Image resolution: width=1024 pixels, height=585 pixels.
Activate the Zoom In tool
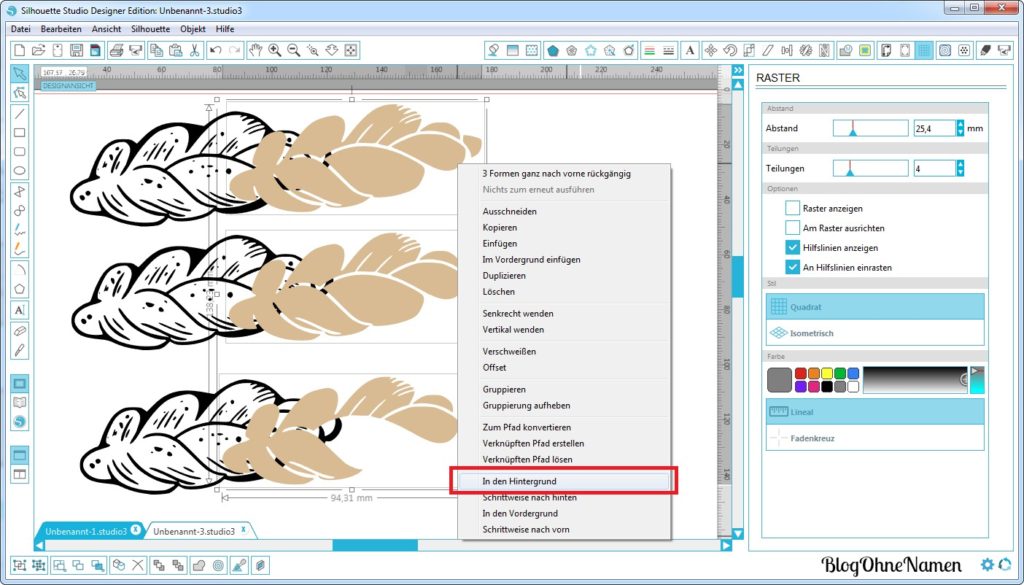pos(273,50)
